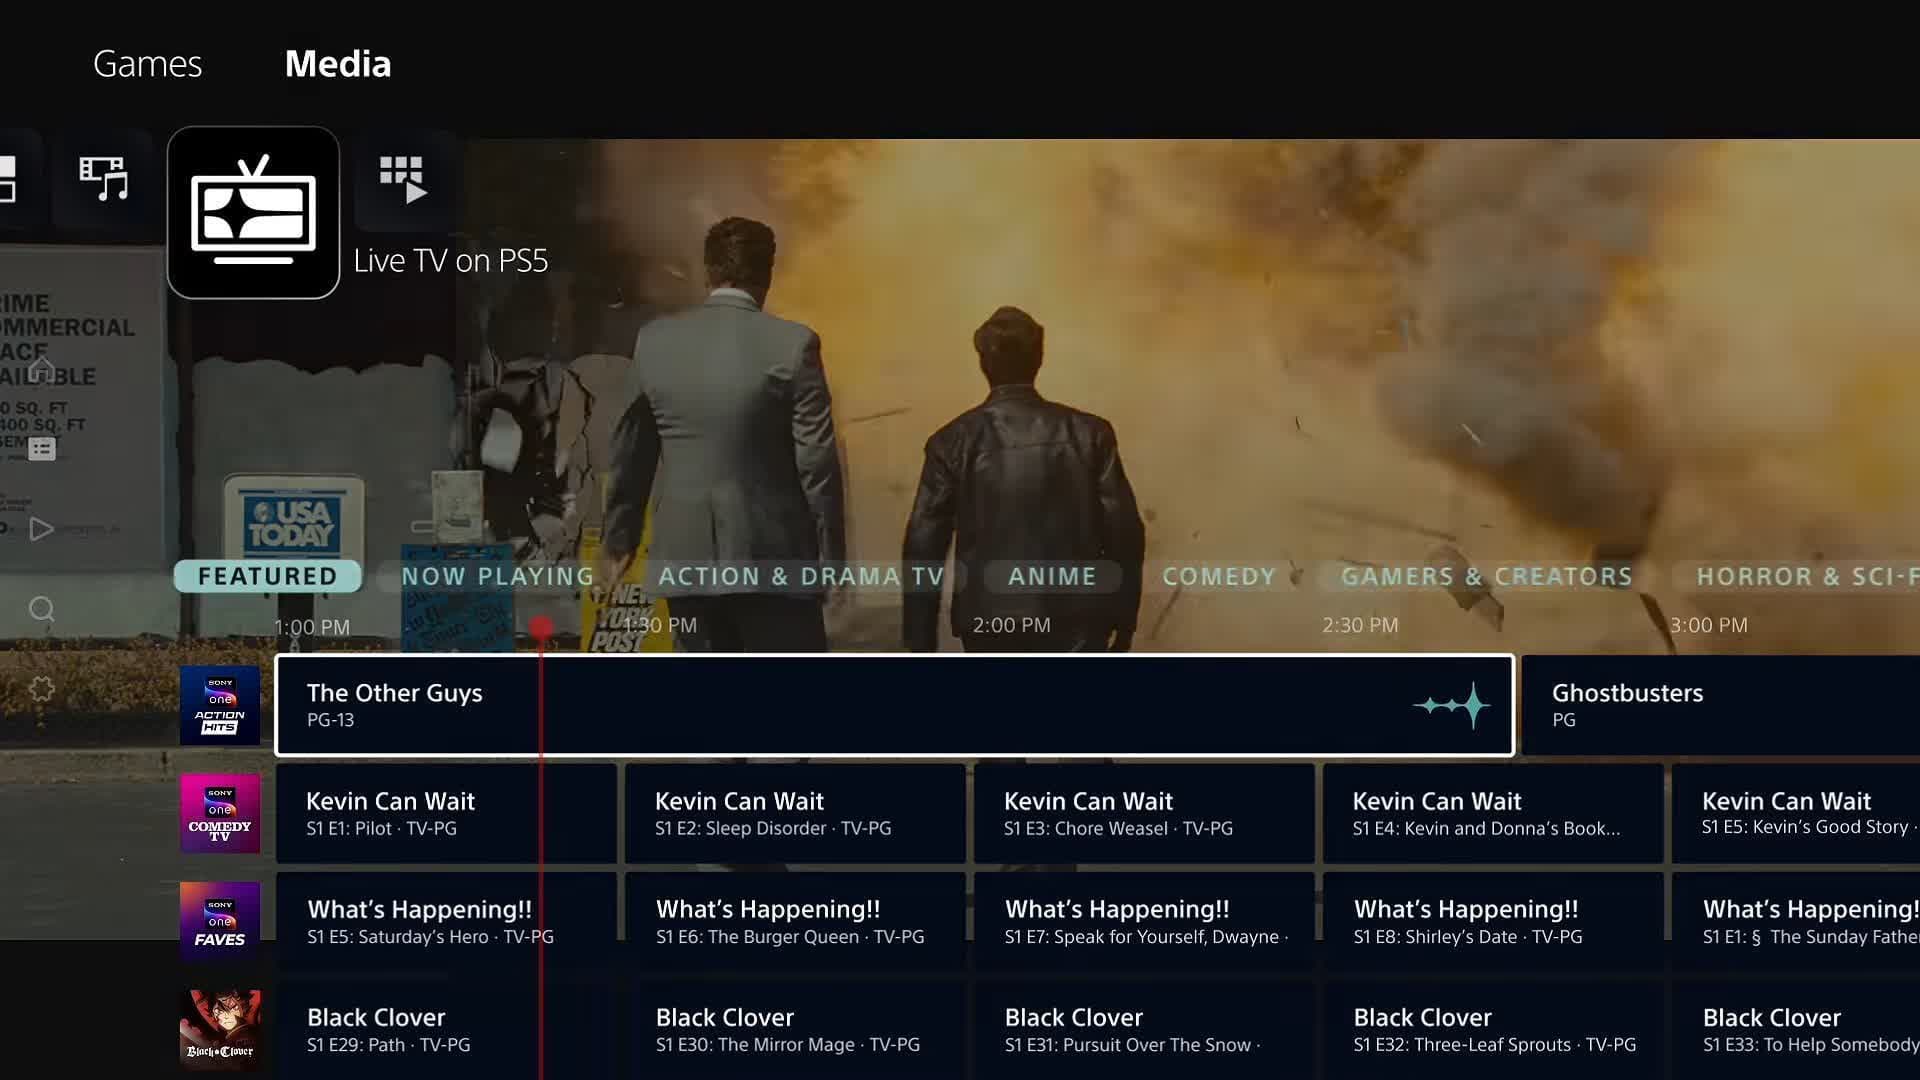This screenshot has width=1920, height=1080.
Task: Click the 2:00 PM time label
Action: 1011,625
